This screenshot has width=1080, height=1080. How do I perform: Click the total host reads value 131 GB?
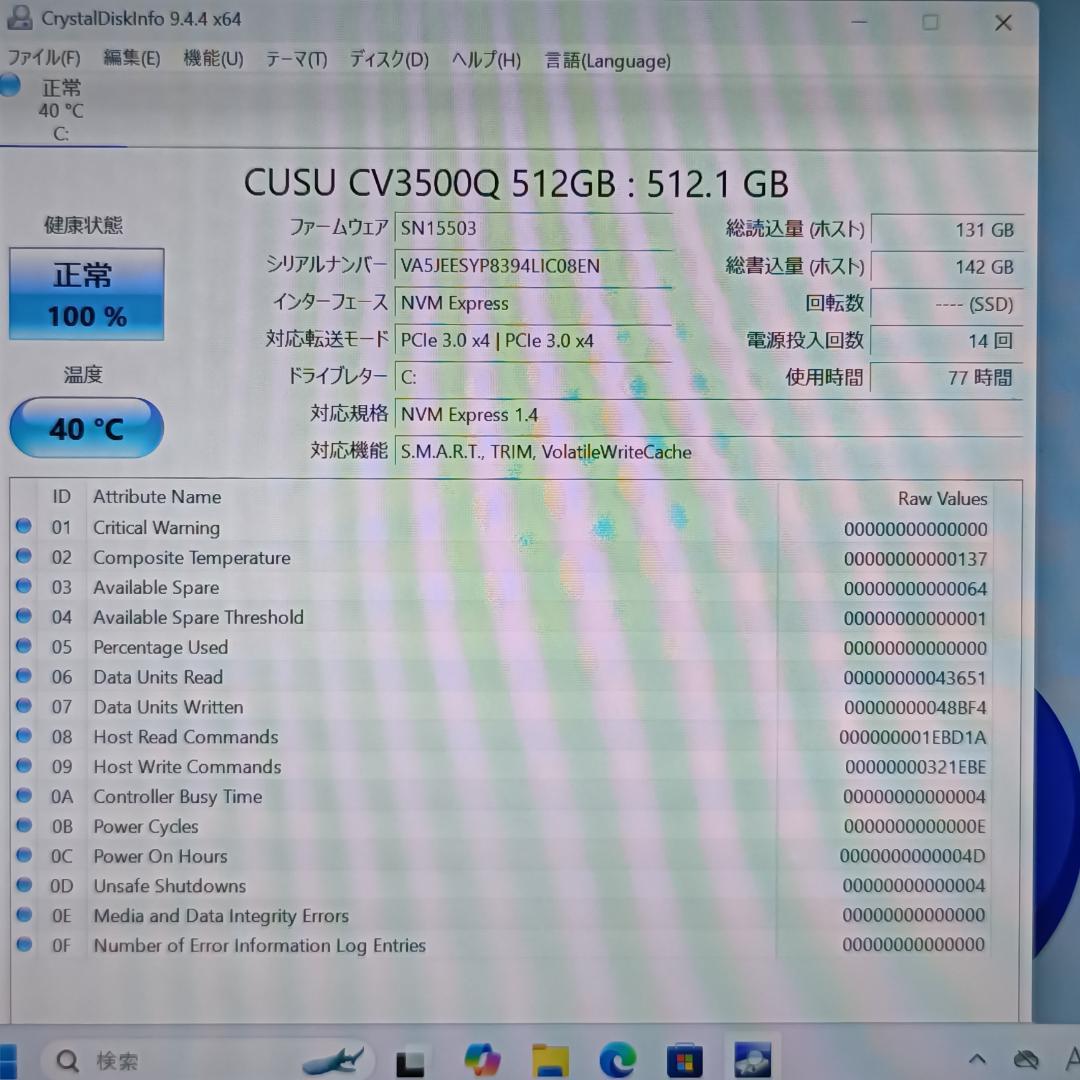[x=947, y=229]
